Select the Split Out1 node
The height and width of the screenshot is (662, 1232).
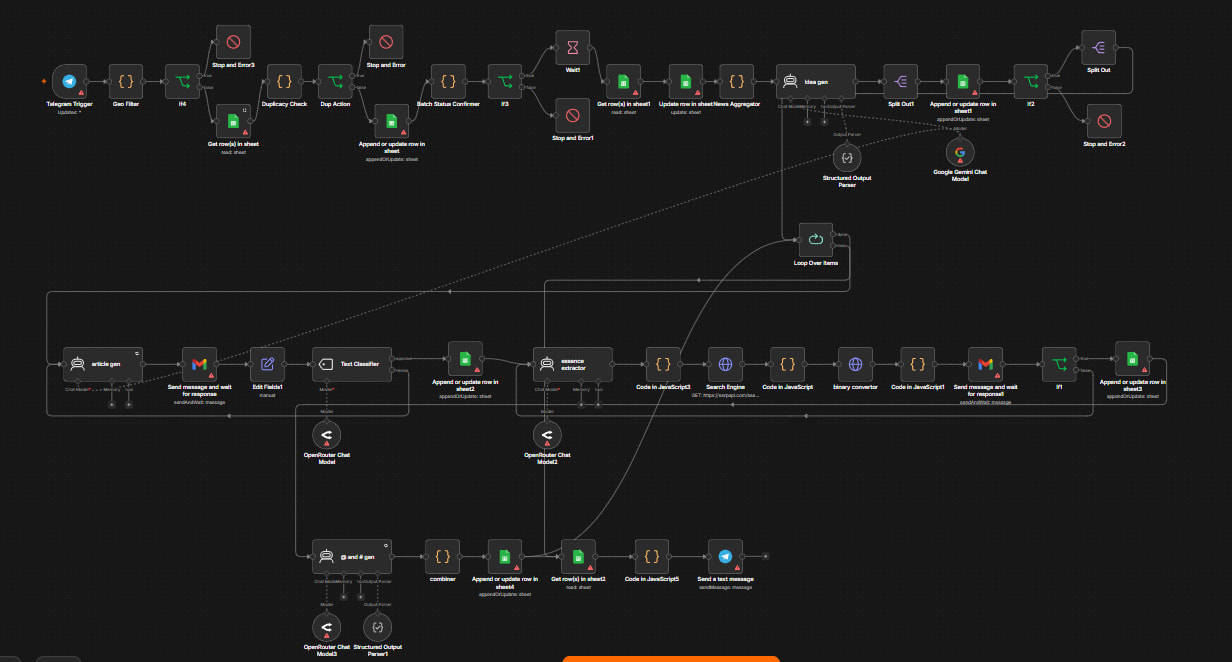[x=900, y=82]
